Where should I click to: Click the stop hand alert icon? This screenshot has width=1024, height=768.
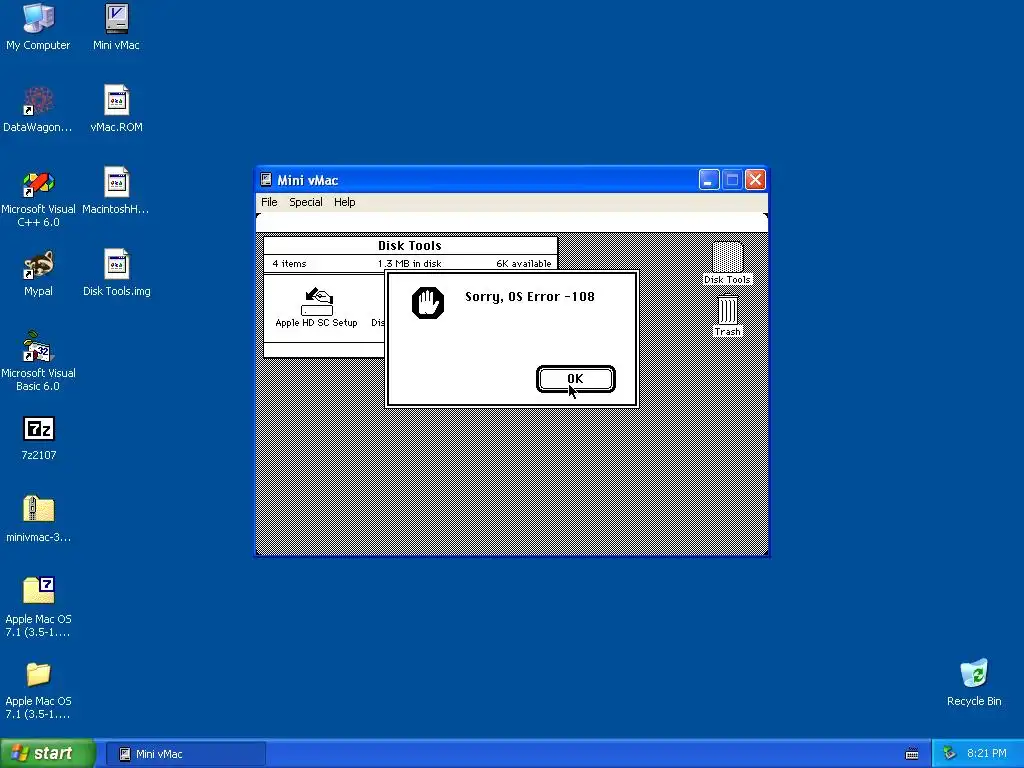(x=428, y=302)
